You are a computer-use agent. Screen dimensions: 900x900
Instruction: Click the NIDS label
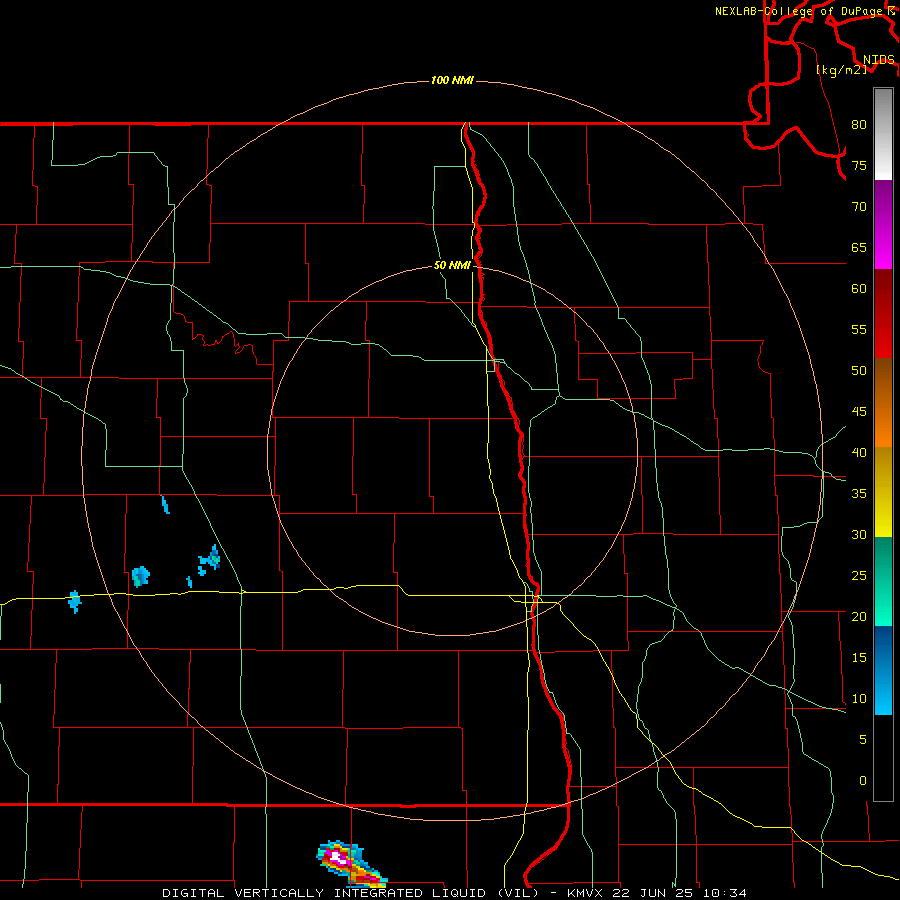[x=878, y=60]
